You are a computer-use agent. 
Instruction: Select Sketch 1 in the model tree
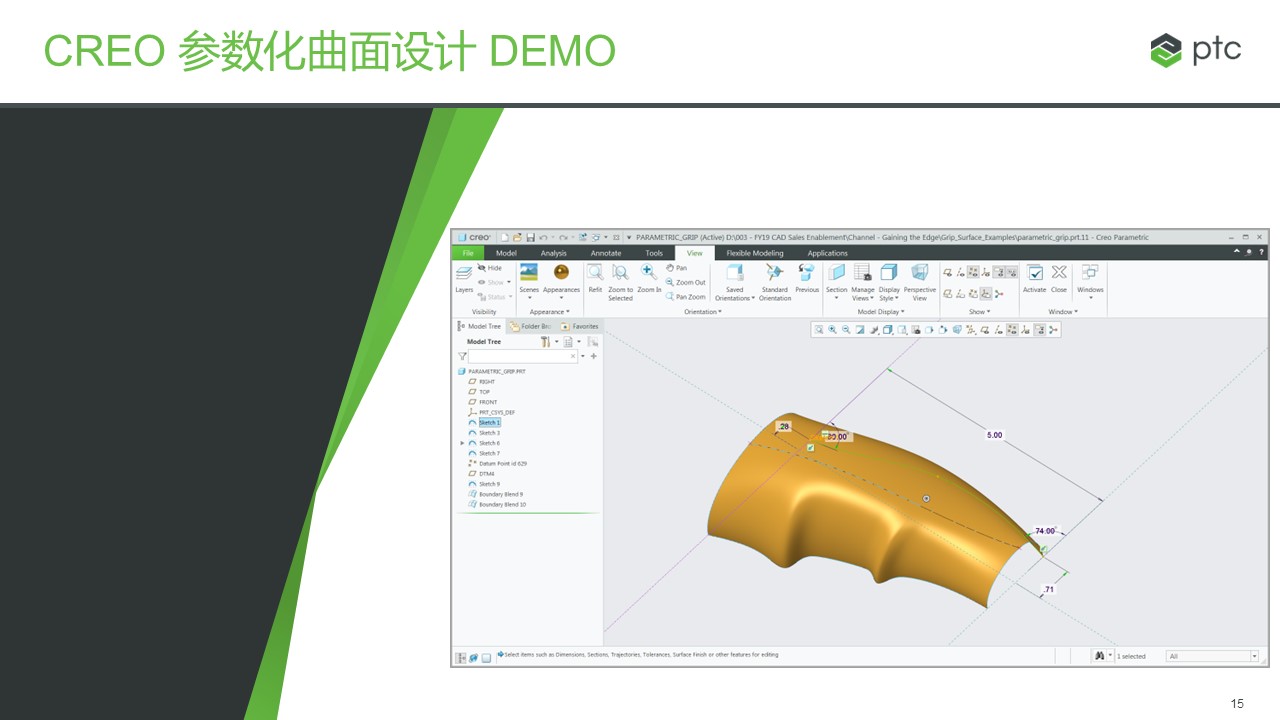489,423
